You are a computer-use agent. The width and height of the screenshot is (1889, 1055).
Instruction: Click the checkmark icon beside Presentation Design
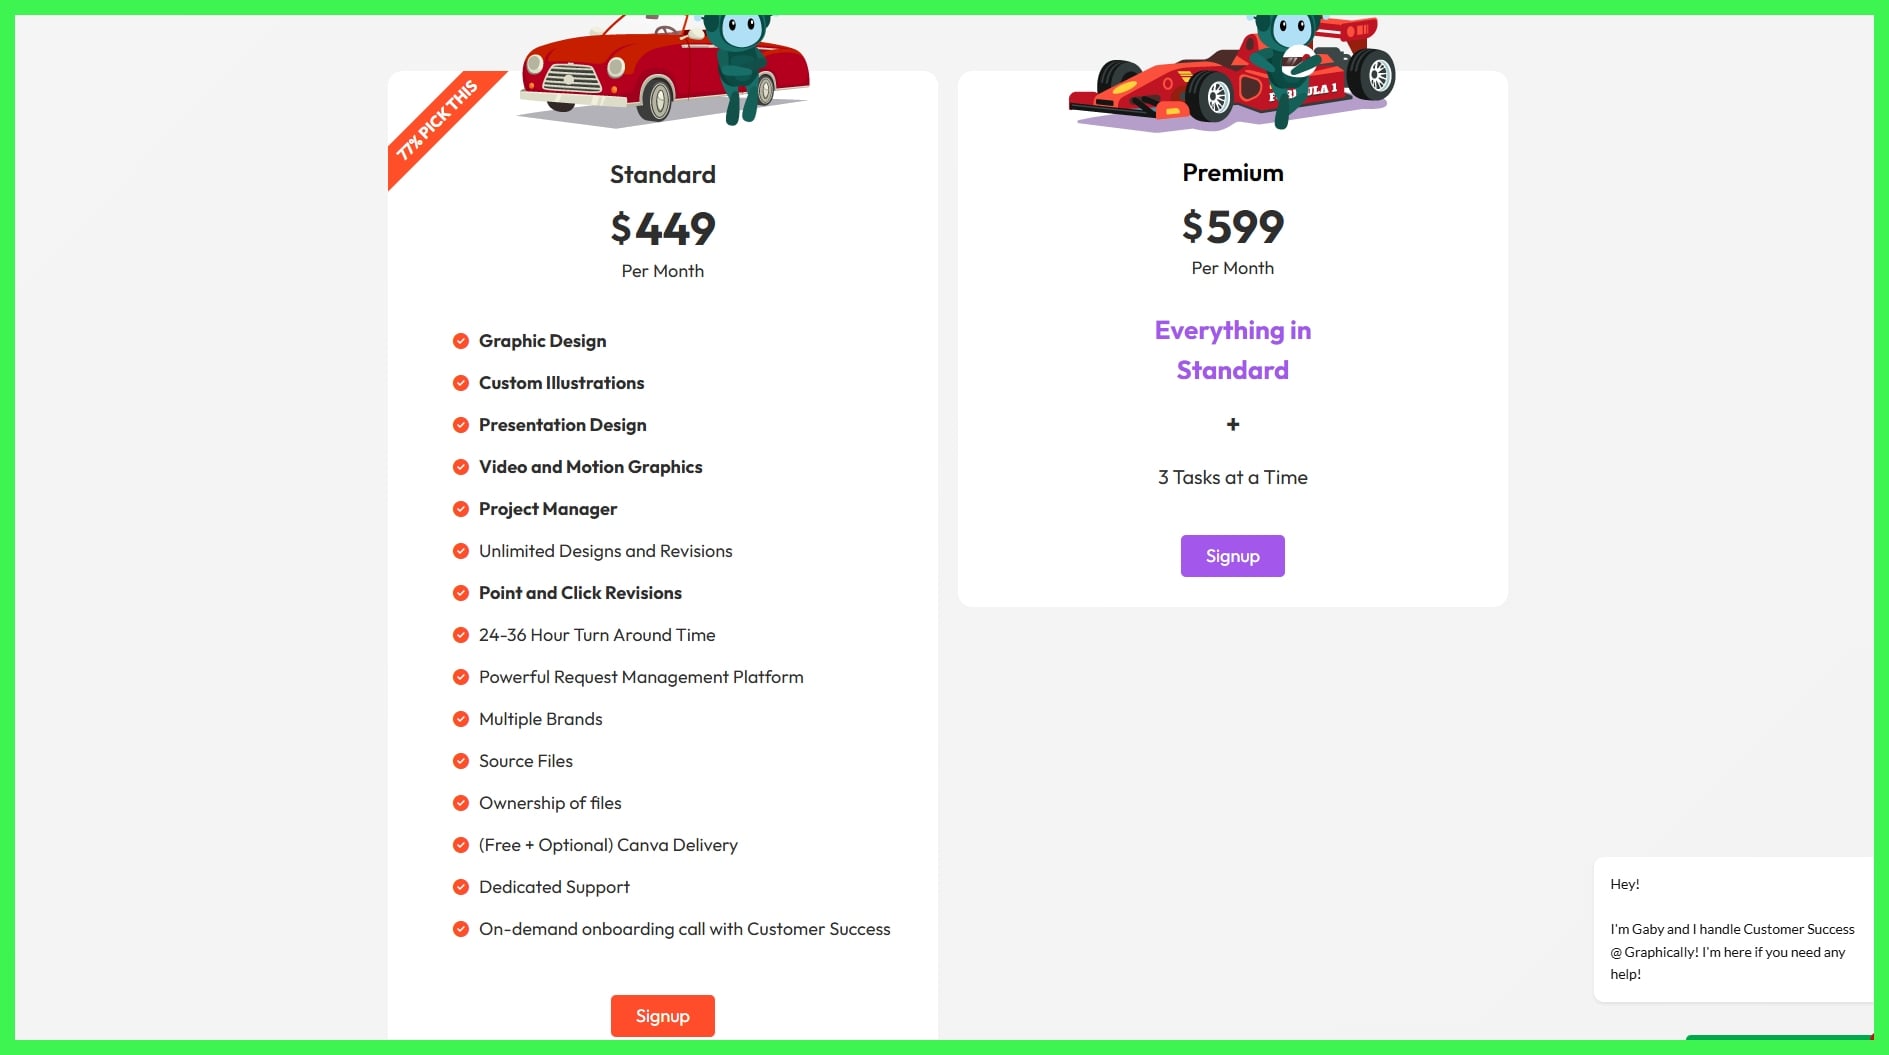[x=461, y=424]
